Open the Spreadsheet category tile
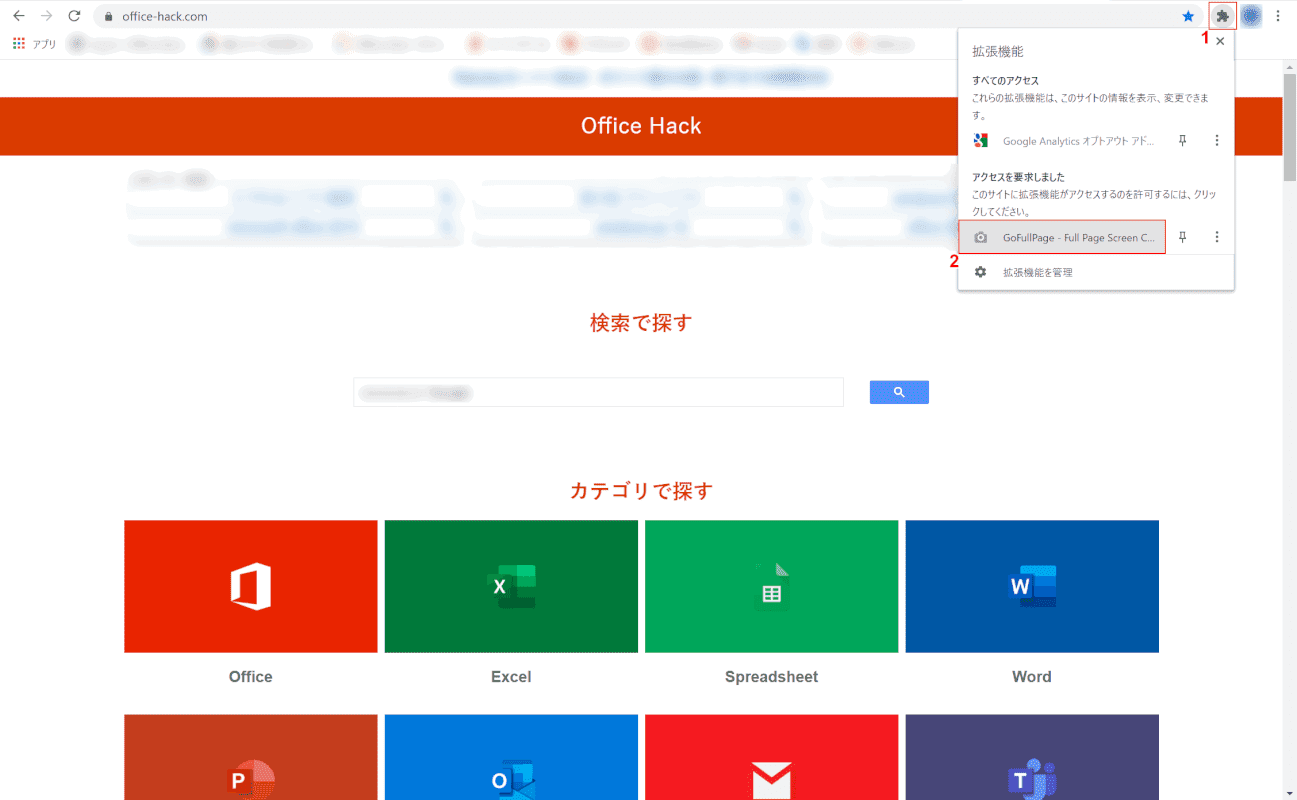Image resolution: width=1297 pixels, height=800 pixels. point(771,586)
